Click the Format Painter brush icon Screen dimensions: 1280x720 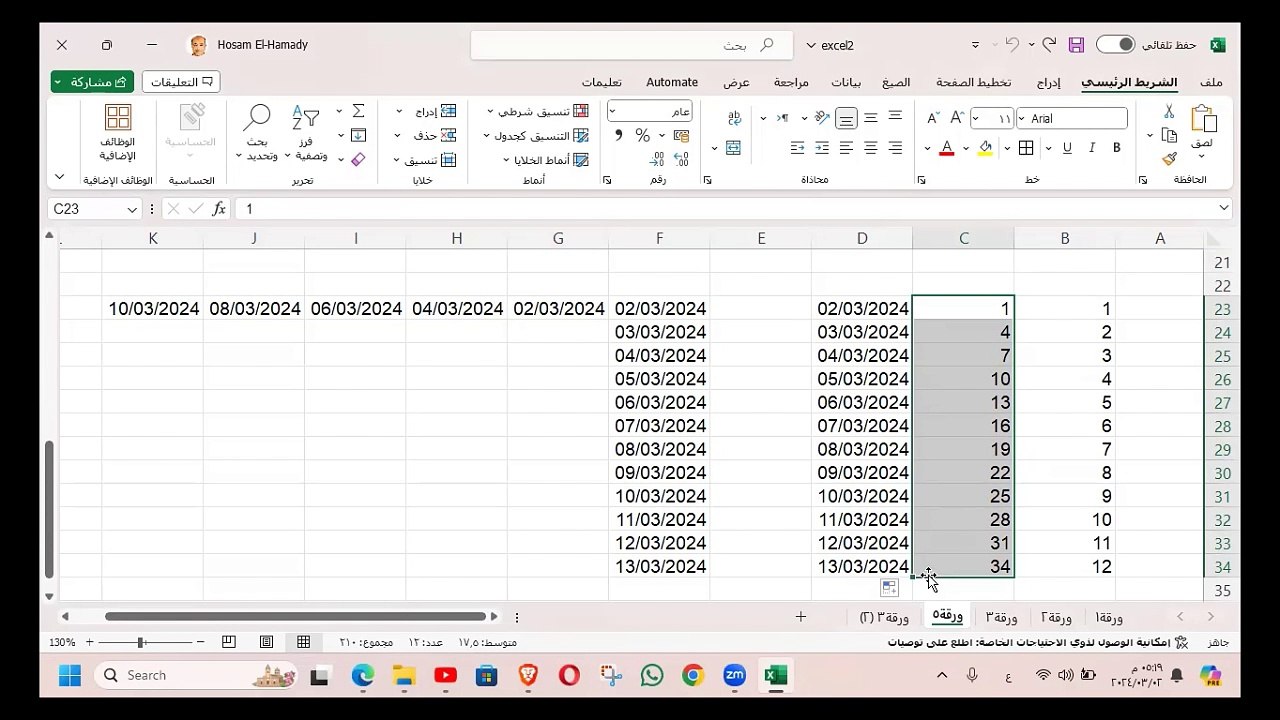[x=1169, y=159]
